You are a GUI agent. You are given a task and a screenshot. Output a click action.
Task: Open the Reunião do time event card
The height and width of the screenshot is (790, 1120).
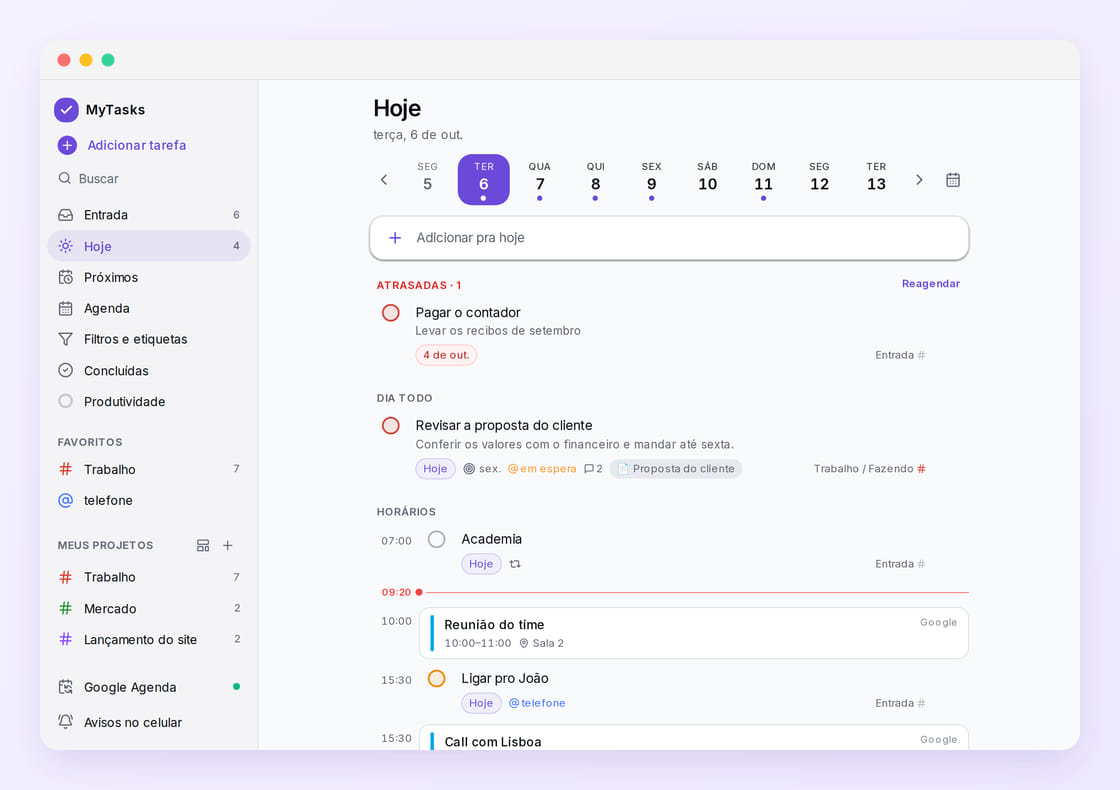(694, 633)
